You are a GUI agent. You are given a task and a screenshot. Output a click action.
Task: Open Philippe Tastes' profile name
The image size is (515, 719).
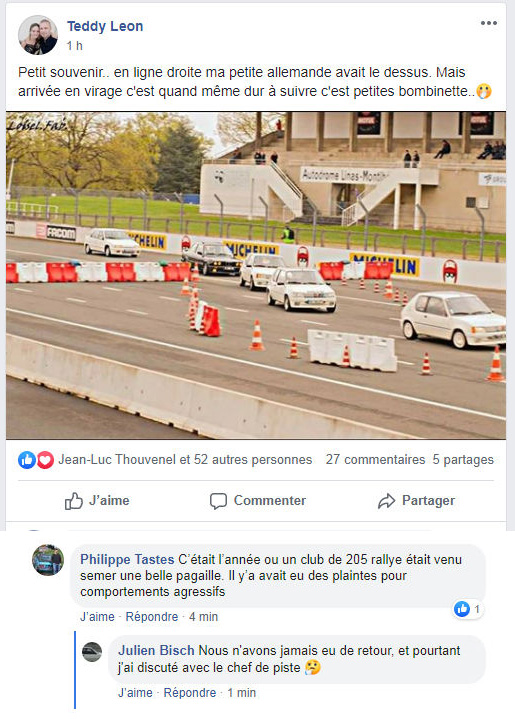tap(127, 559)
